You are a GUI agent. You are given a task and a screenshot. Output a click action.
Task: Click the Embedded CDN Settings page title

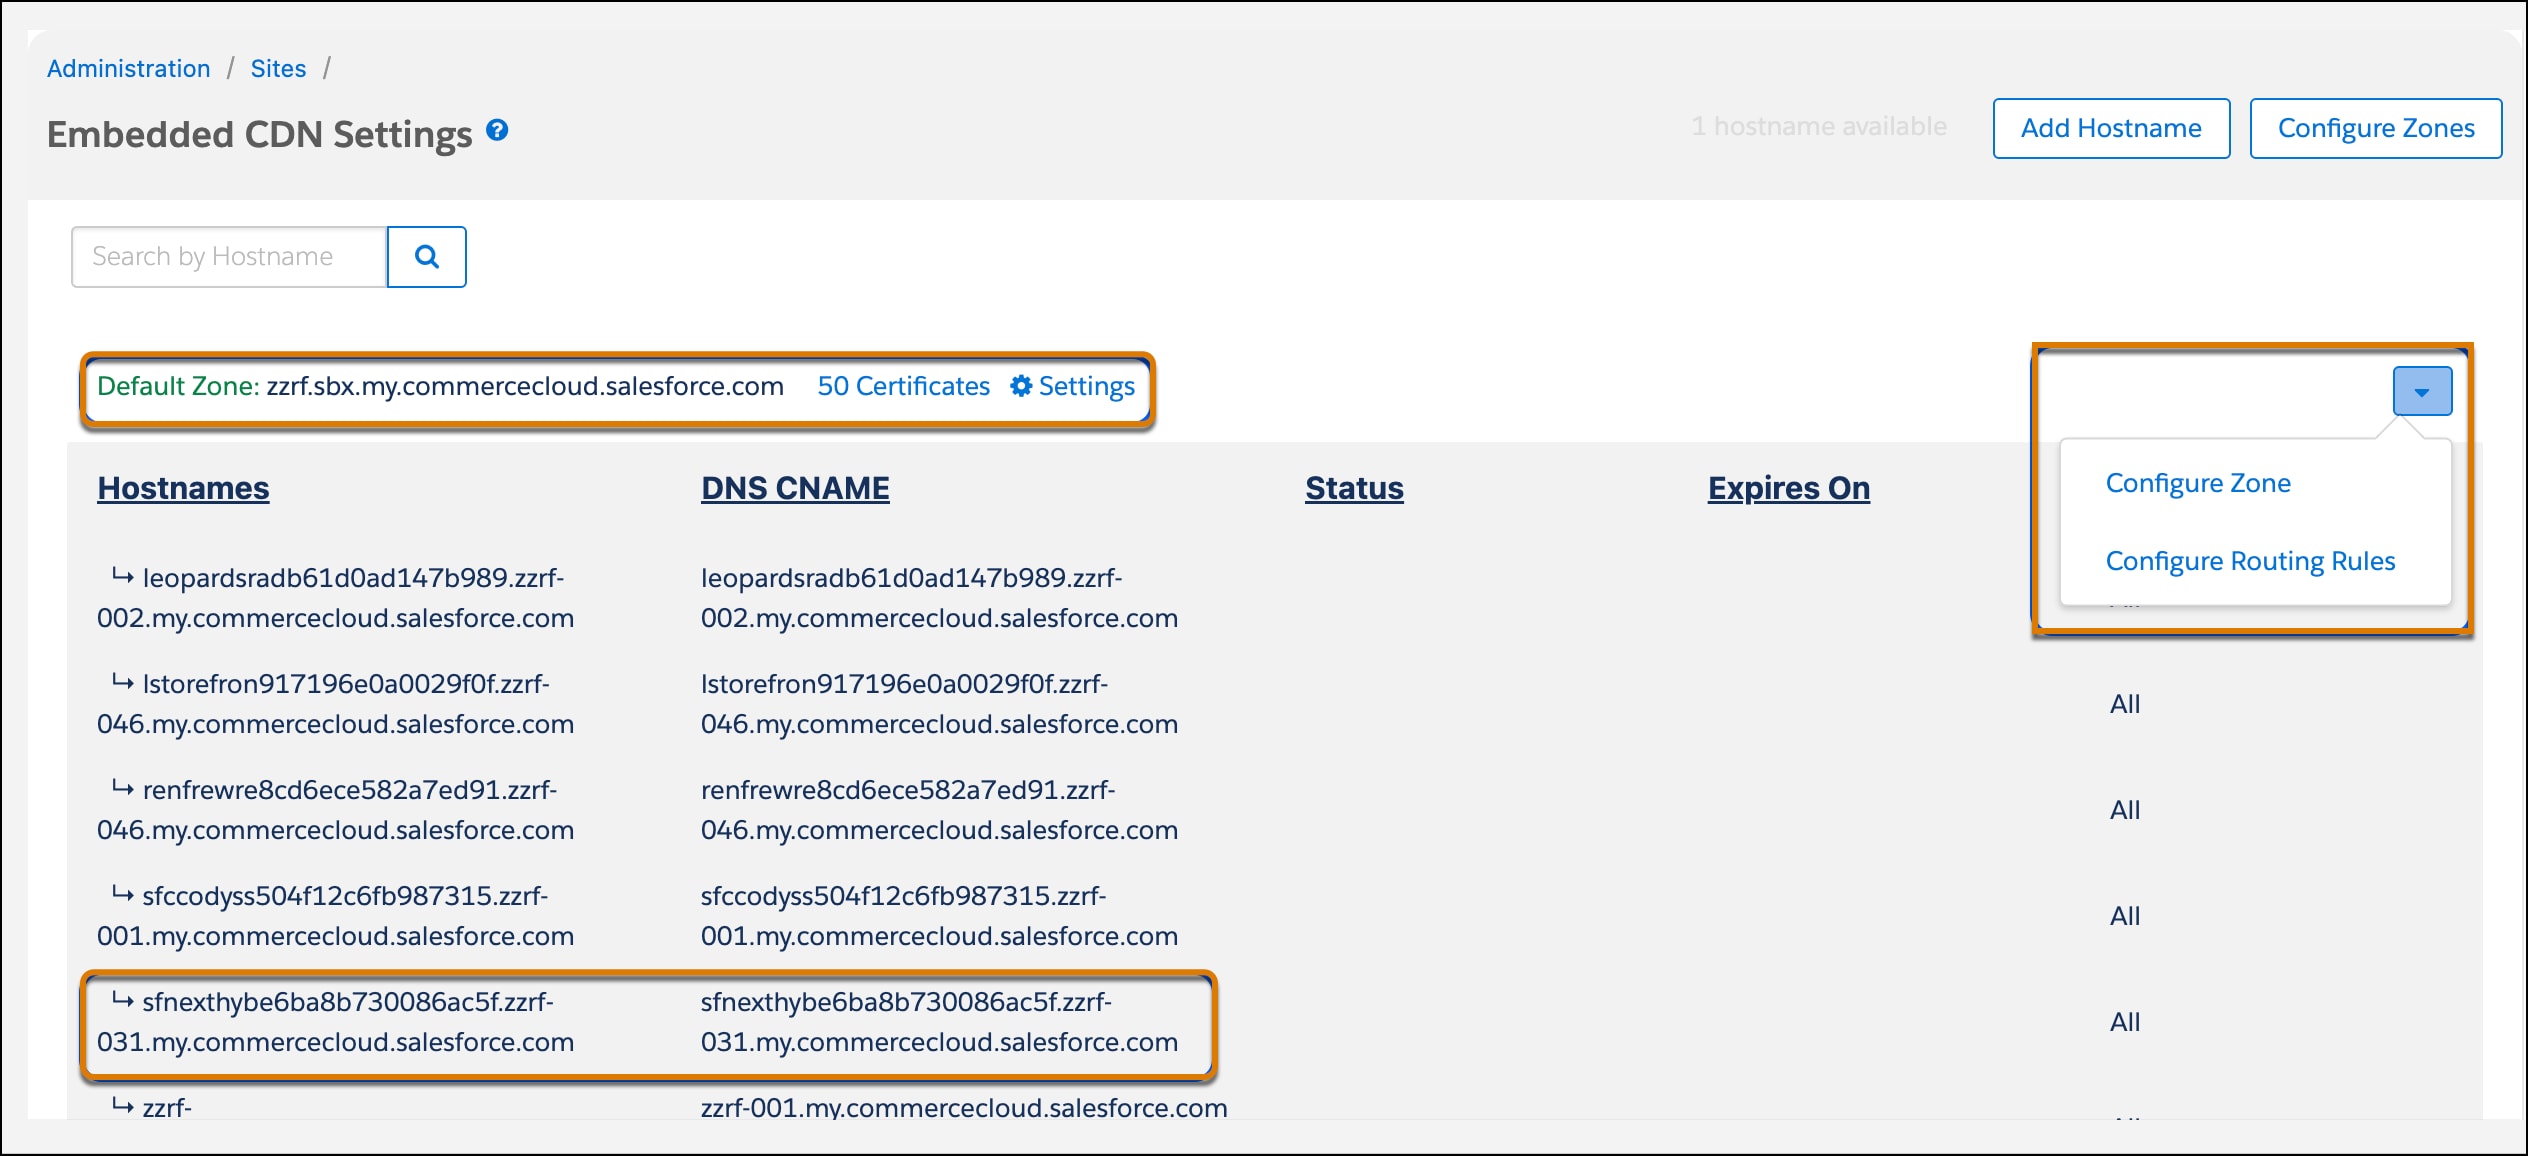point(259,134)
